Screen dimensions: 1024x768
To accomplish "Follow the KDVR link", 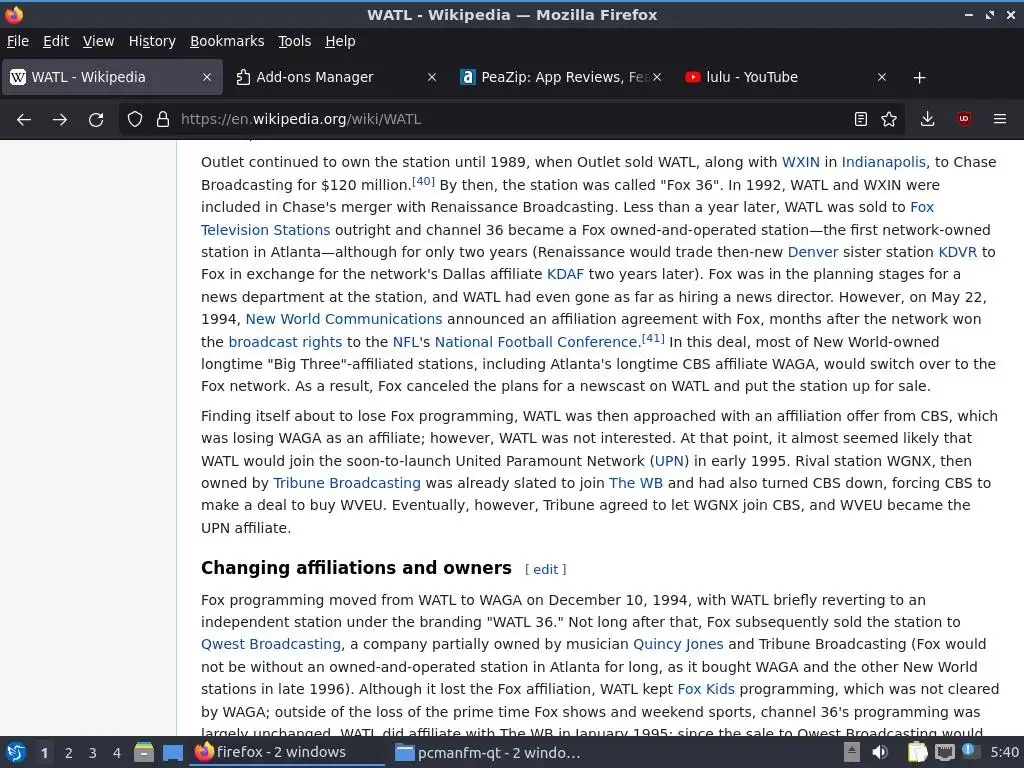I will pyautogui.click(x=957, y=252).
